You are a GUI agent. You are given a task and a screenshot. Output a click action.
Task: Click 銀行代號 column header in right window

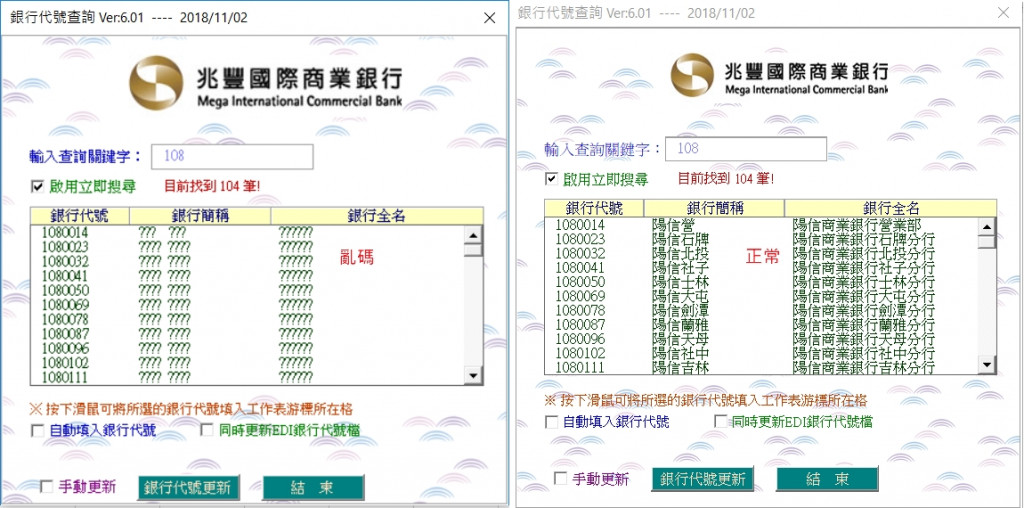(x=594, y=208)
